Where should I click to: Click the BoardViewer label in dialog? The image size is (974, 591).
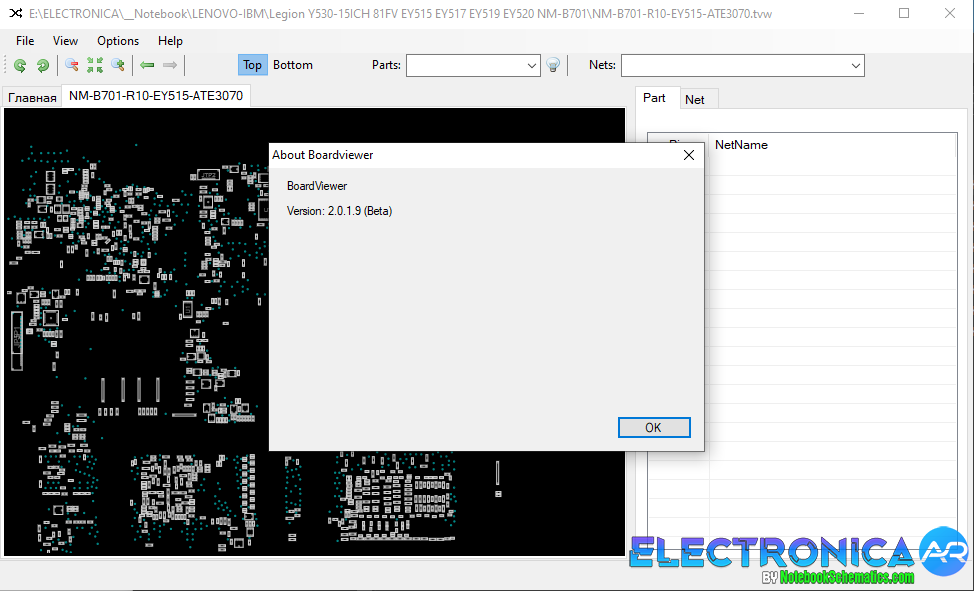click(317, 186)
